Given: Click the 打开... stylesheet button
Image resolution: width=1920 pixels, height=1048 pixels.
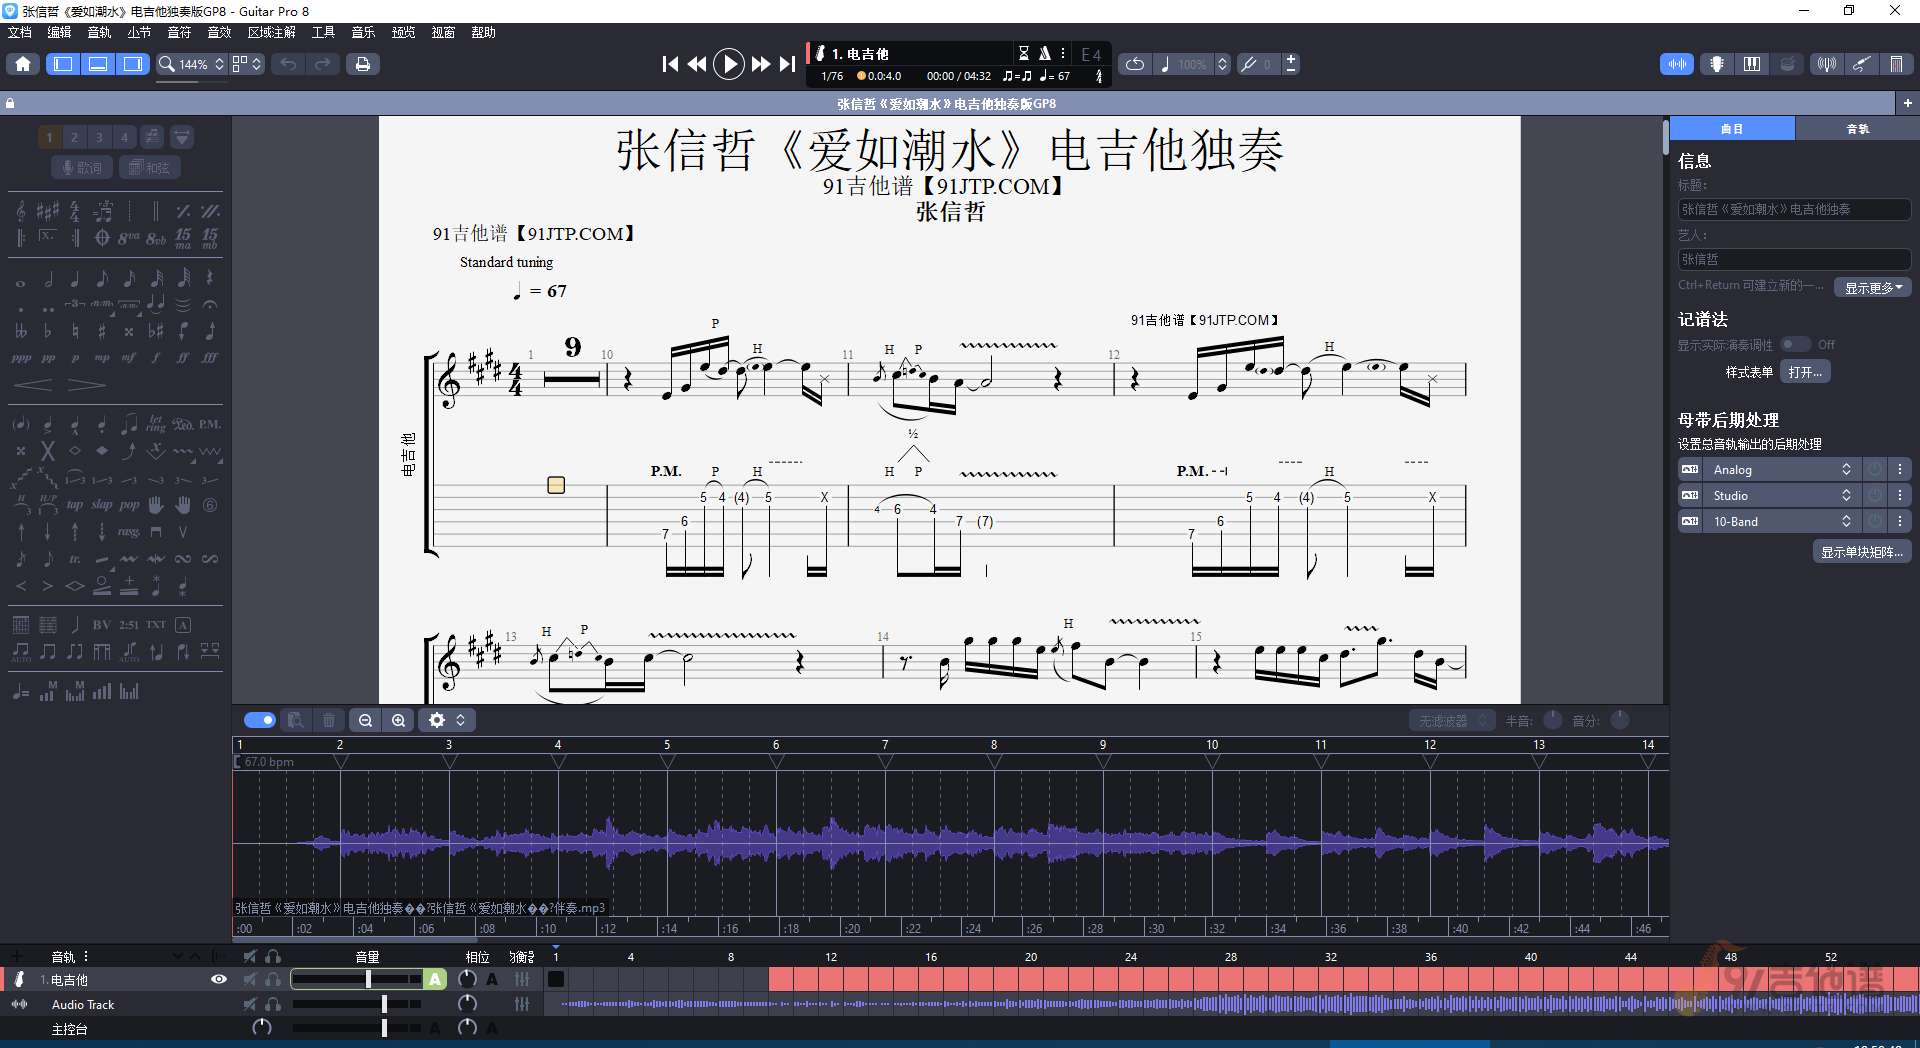Looking at the screenshot, I should pyautogui.click(x=1805, y=372).
